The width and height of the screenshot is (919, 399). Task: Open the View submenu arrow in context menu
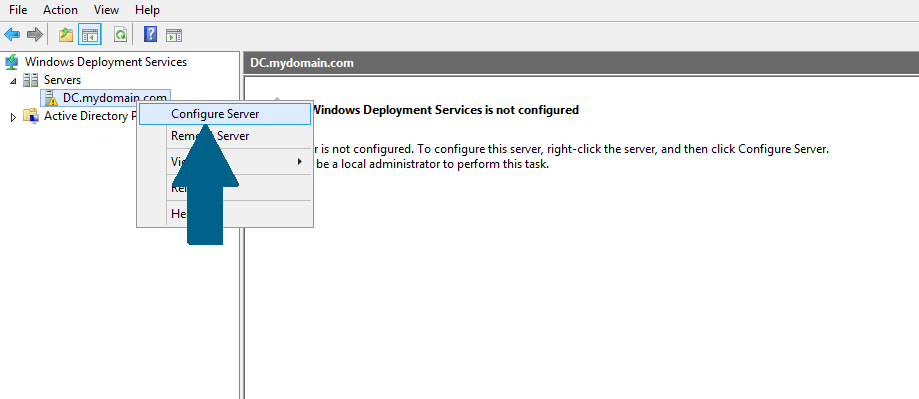coord(300,161)
